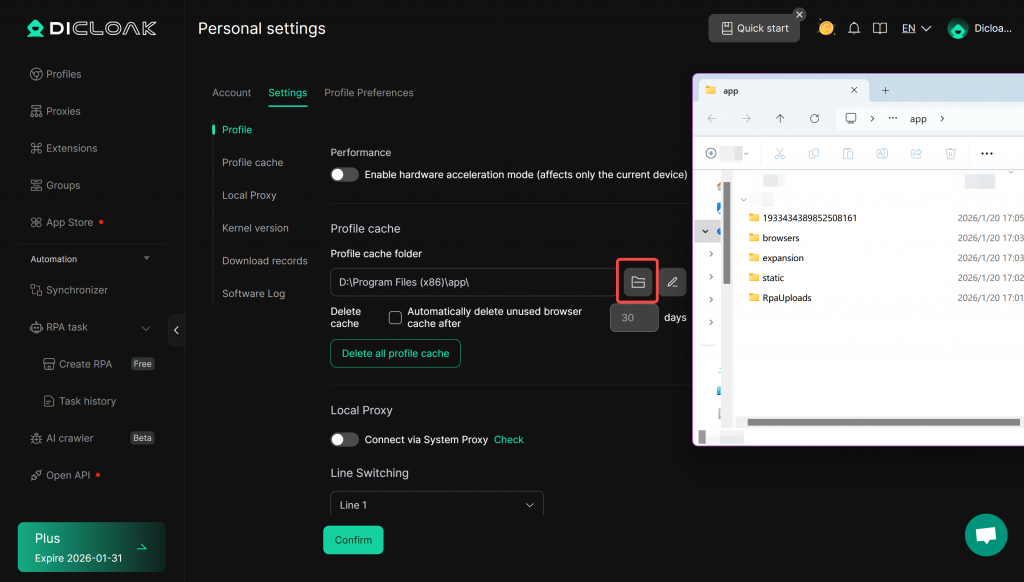Click the live chat support icon
The width and height of the screenshot is (1024, 582).
[985, 535]
